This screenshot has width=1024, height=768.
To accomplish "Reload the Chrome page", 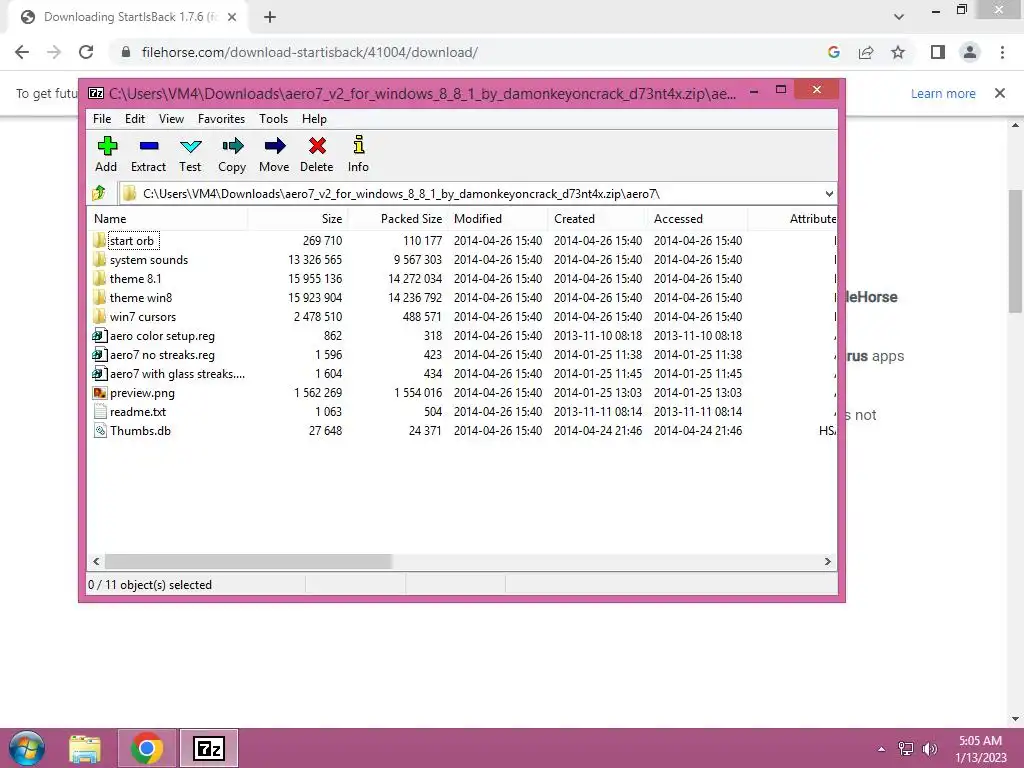I will click(86, 52).
